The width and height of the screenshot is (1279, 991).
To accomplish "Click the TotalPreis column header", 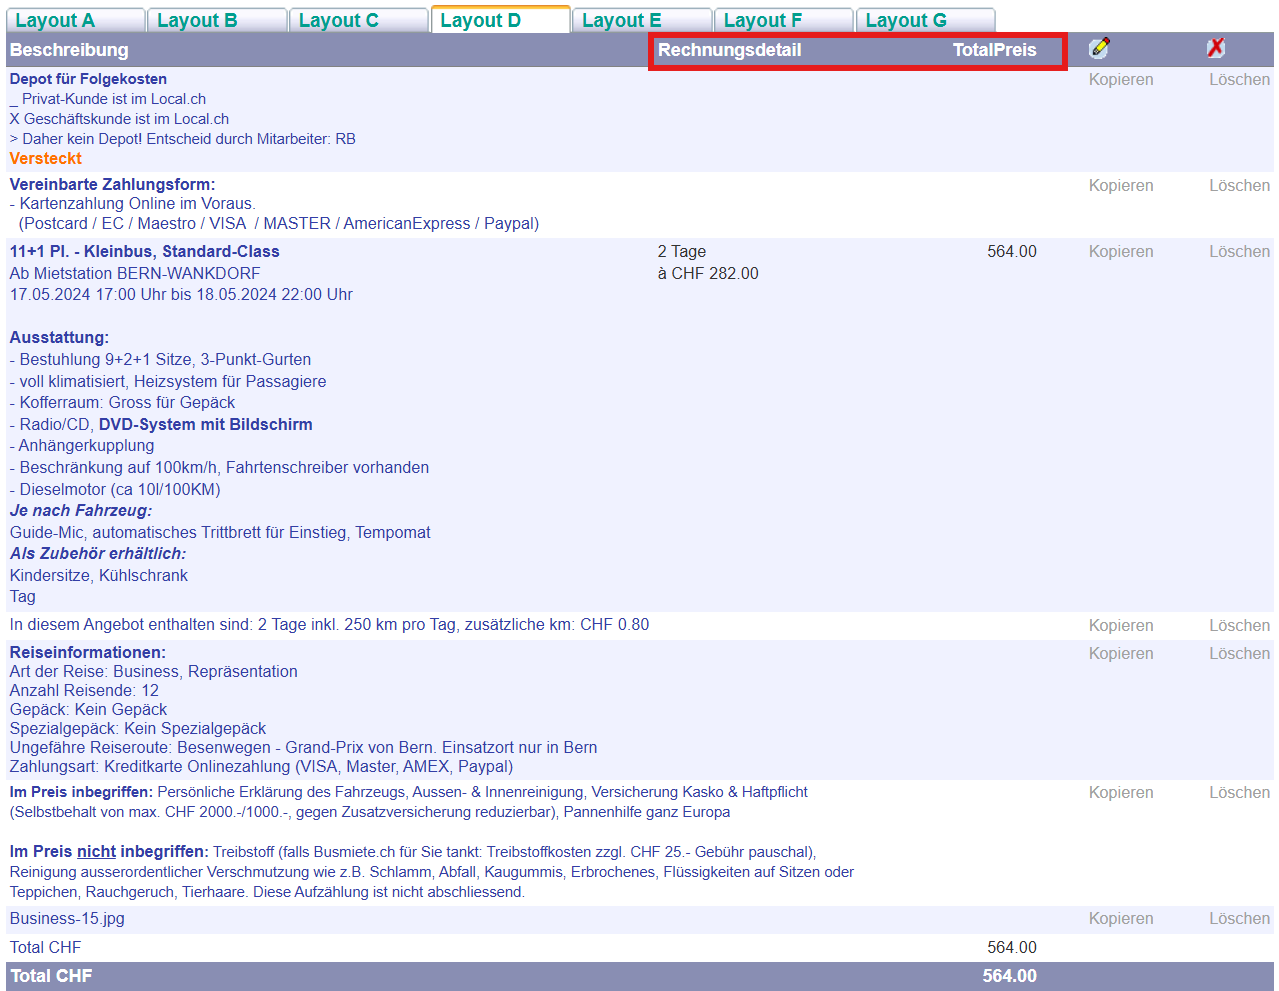I will coord(995,50).
